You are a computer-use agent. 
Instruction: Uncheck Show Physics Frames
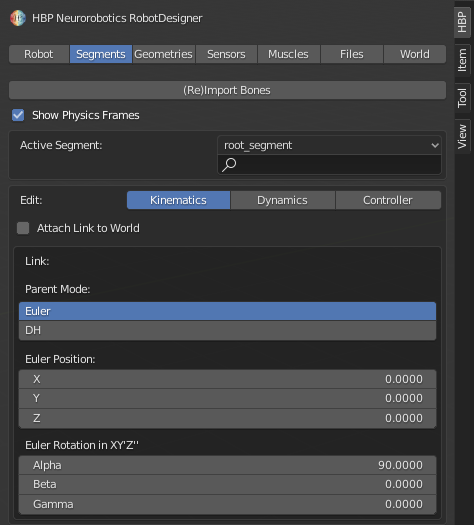pyautogui.click(x=18, y=115)
